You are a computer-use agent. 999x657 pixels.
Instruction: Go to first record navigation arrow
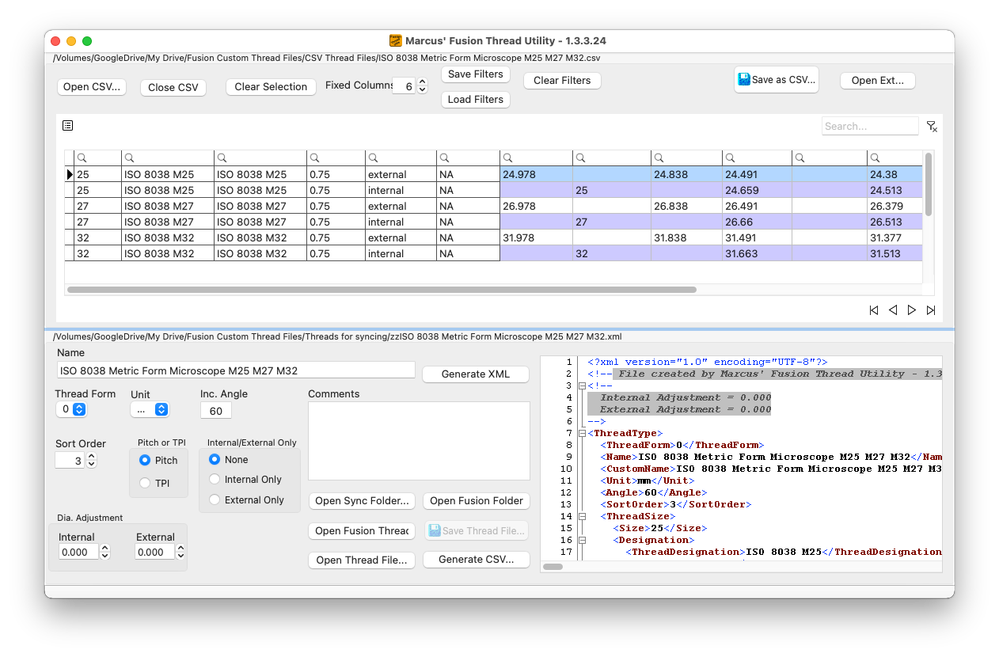pos(873,310)
